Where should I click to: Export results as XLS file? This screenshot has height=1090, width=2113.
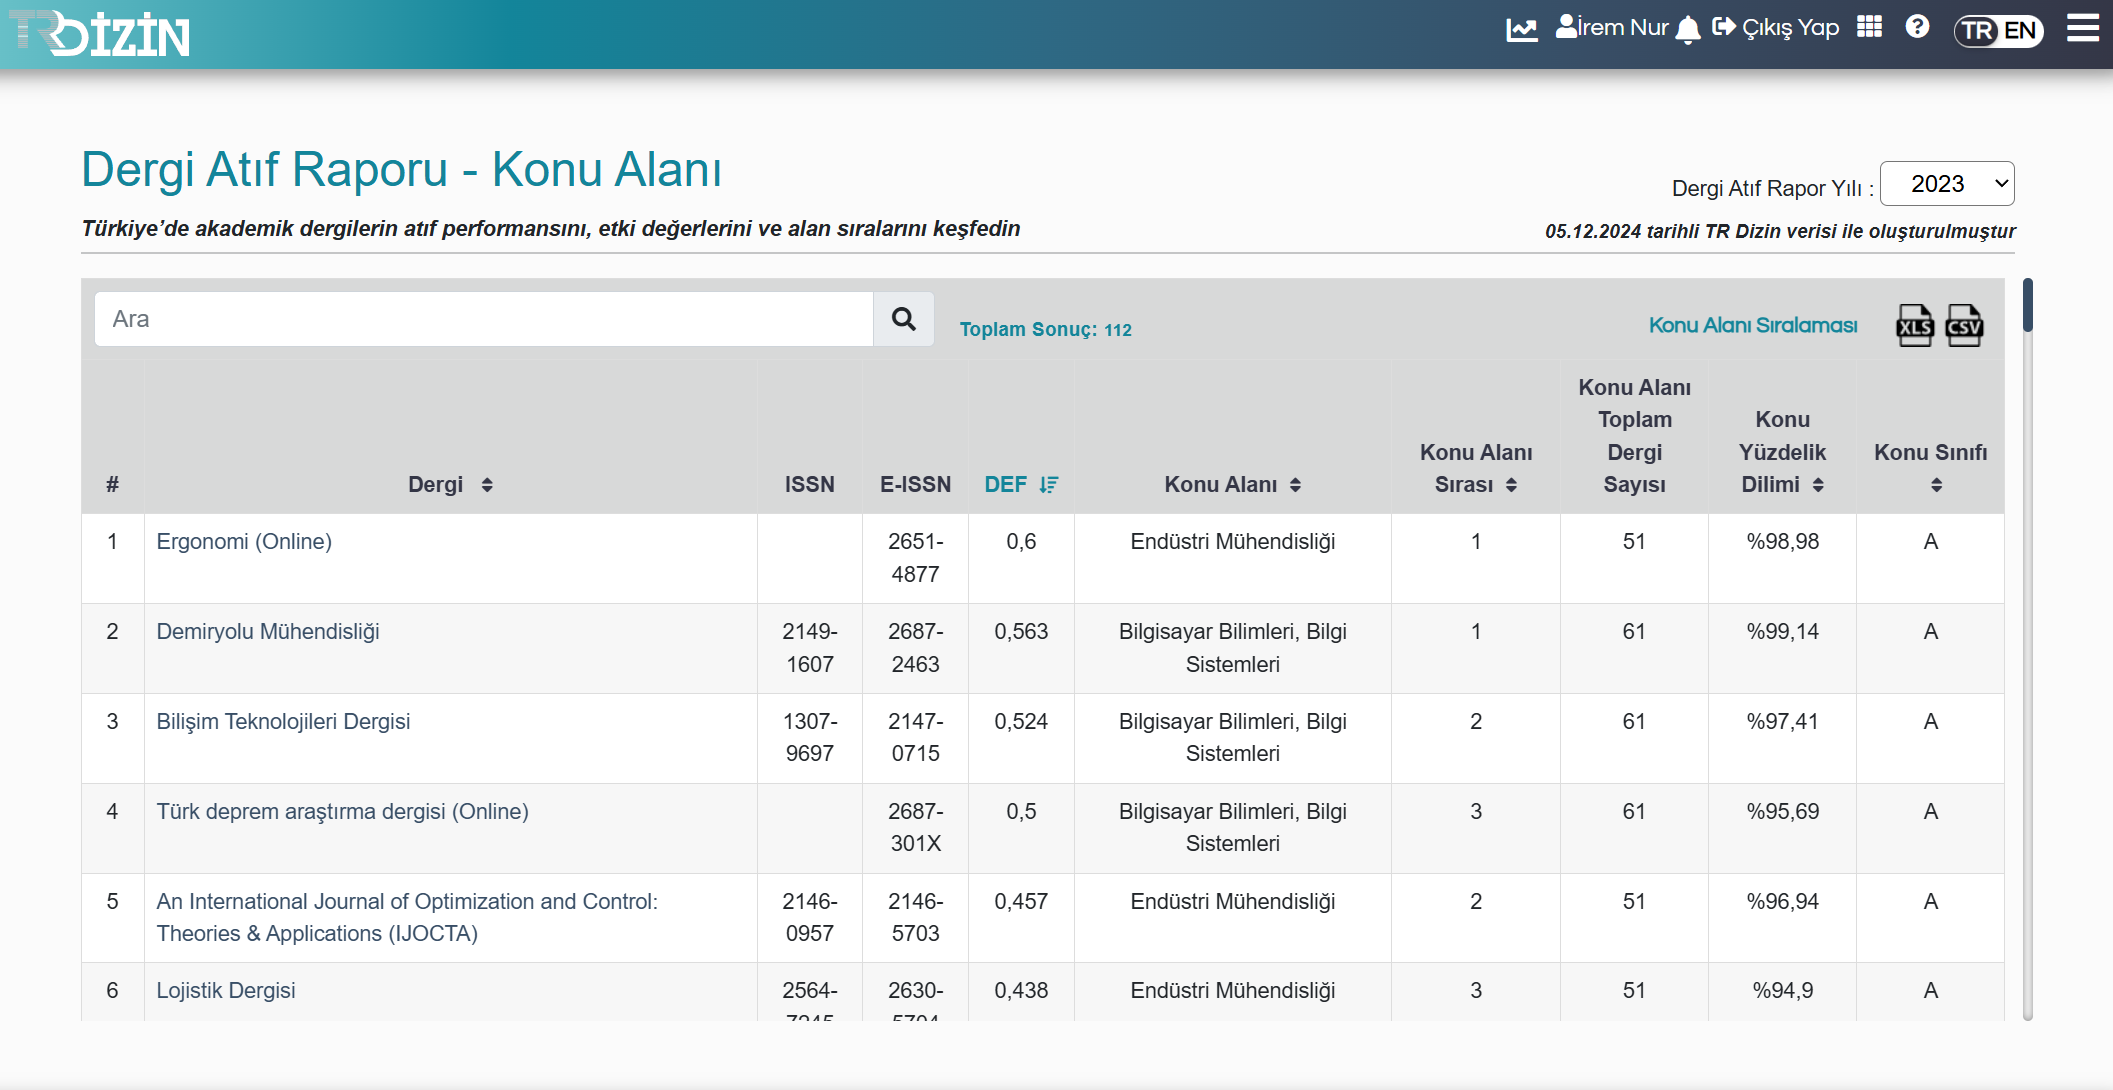pos(1914,326)
